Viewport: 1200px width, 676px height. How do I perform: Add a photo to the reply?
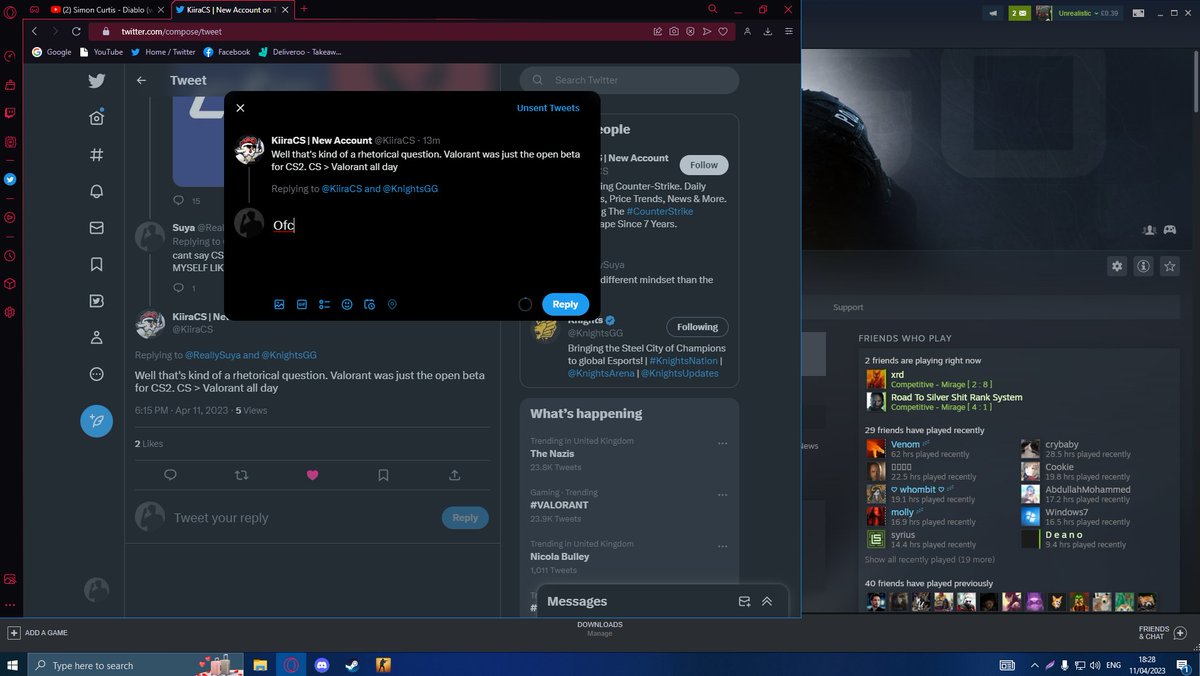coord(279,304)
